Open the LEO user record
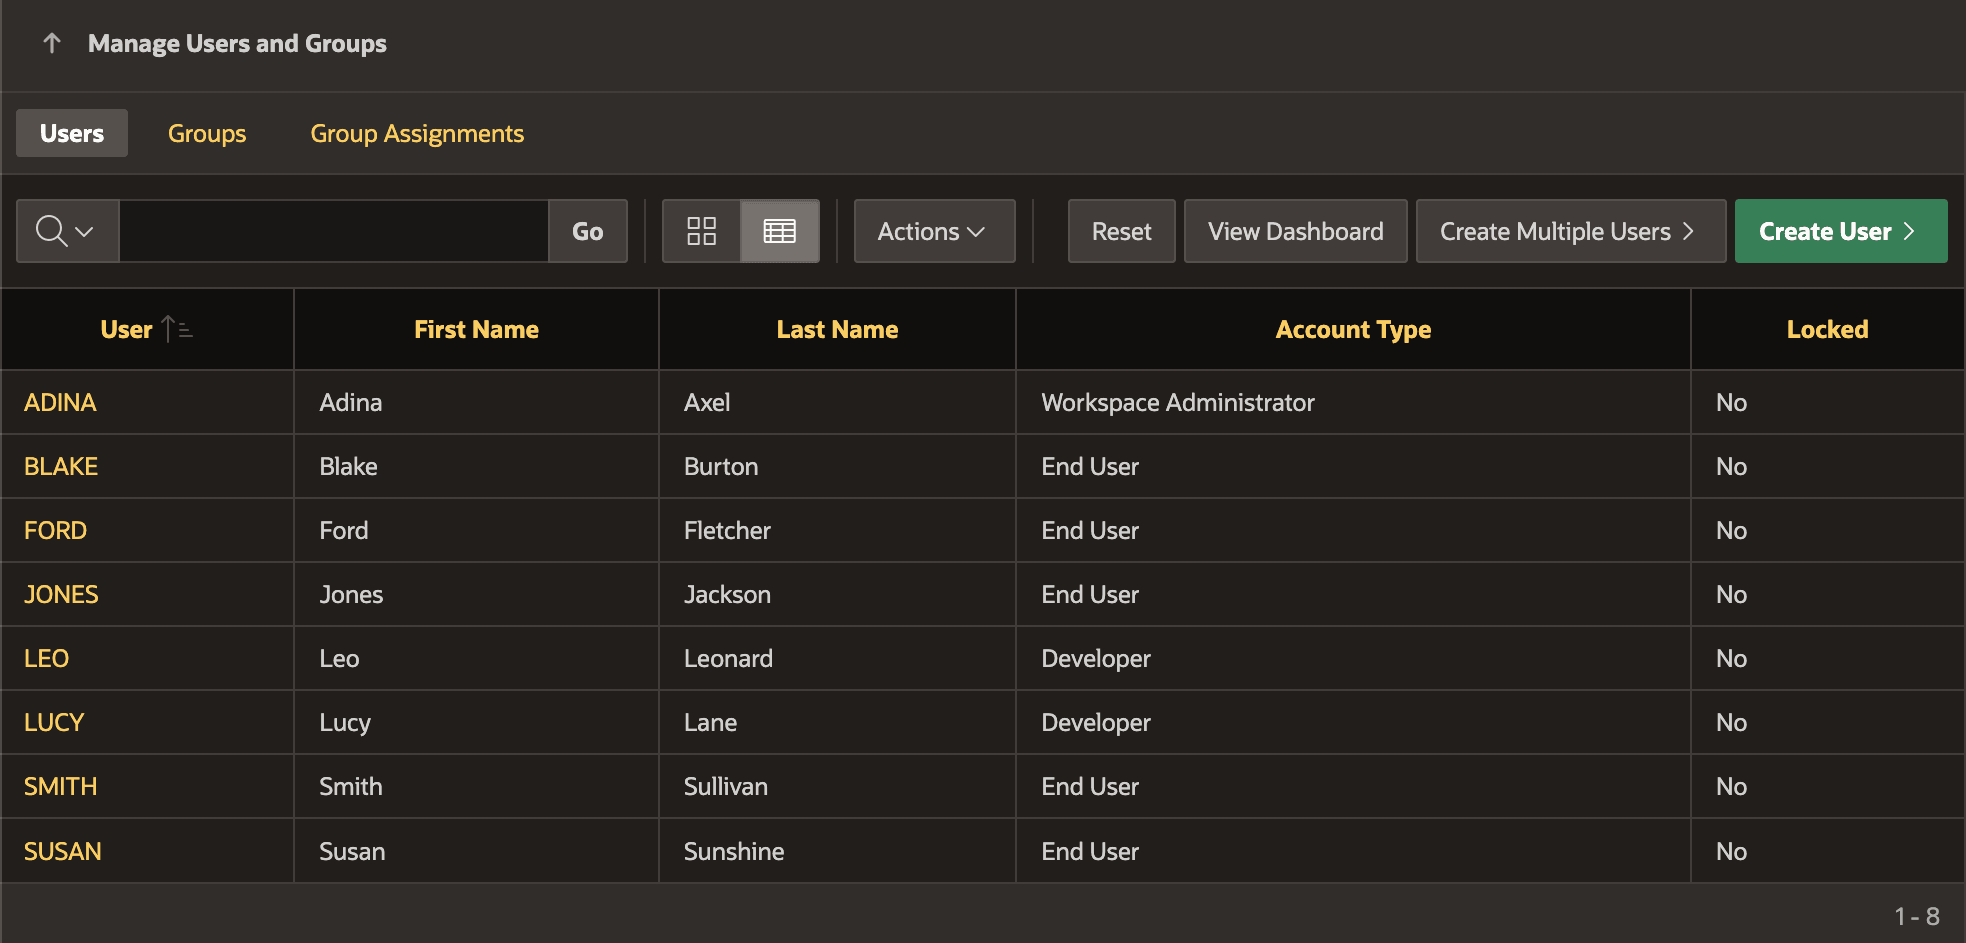This screenshot has width=1966, height=943. click(x=46, y=658)
